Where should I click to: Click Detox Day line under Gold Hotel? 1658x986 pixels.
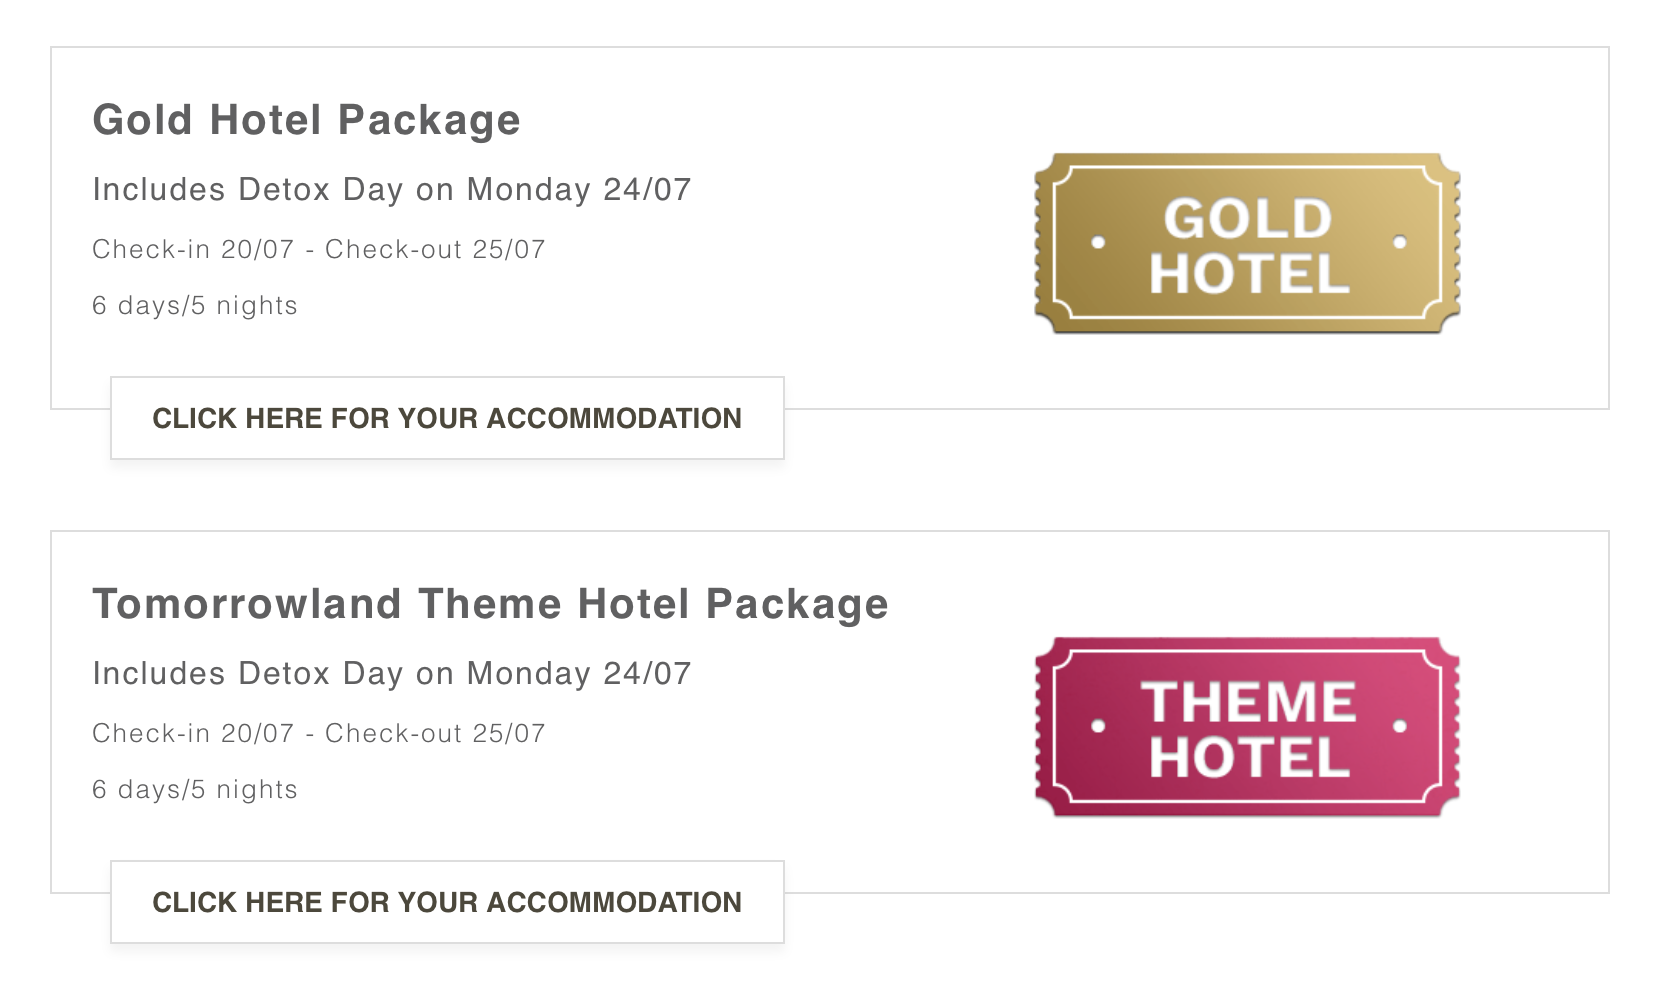(392, 190)
